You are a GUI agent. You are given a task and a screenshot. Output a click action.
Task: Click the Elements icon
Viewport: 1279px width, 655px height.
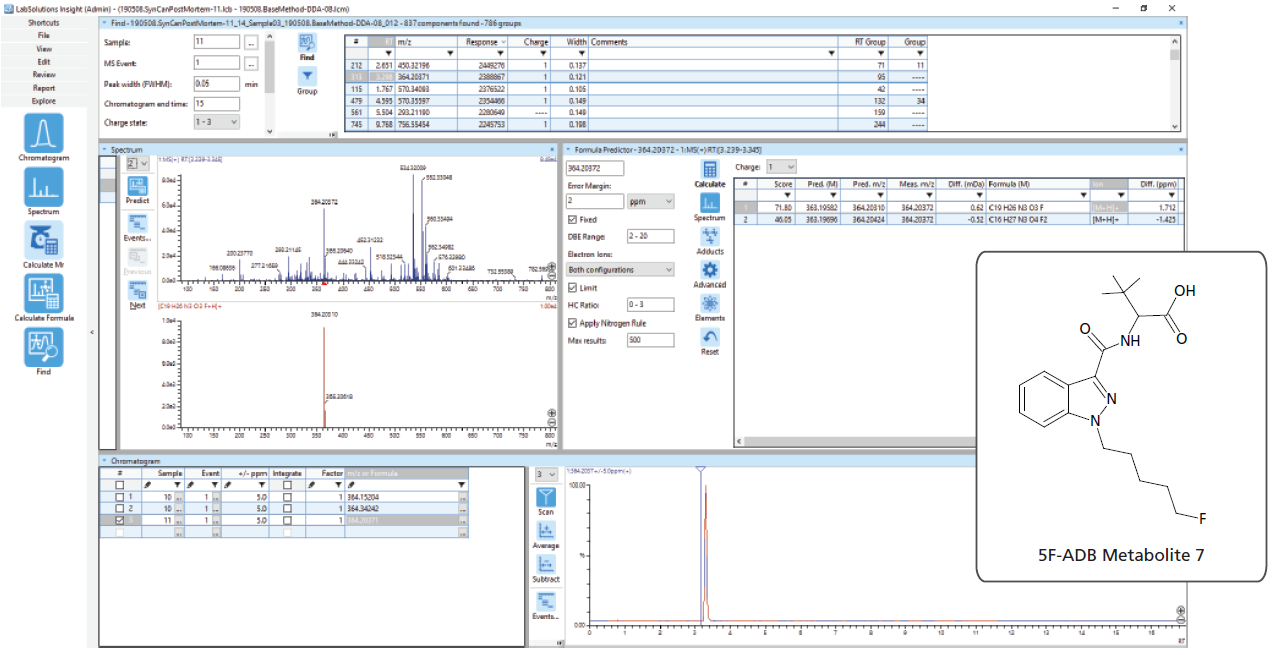coord(710,303)
